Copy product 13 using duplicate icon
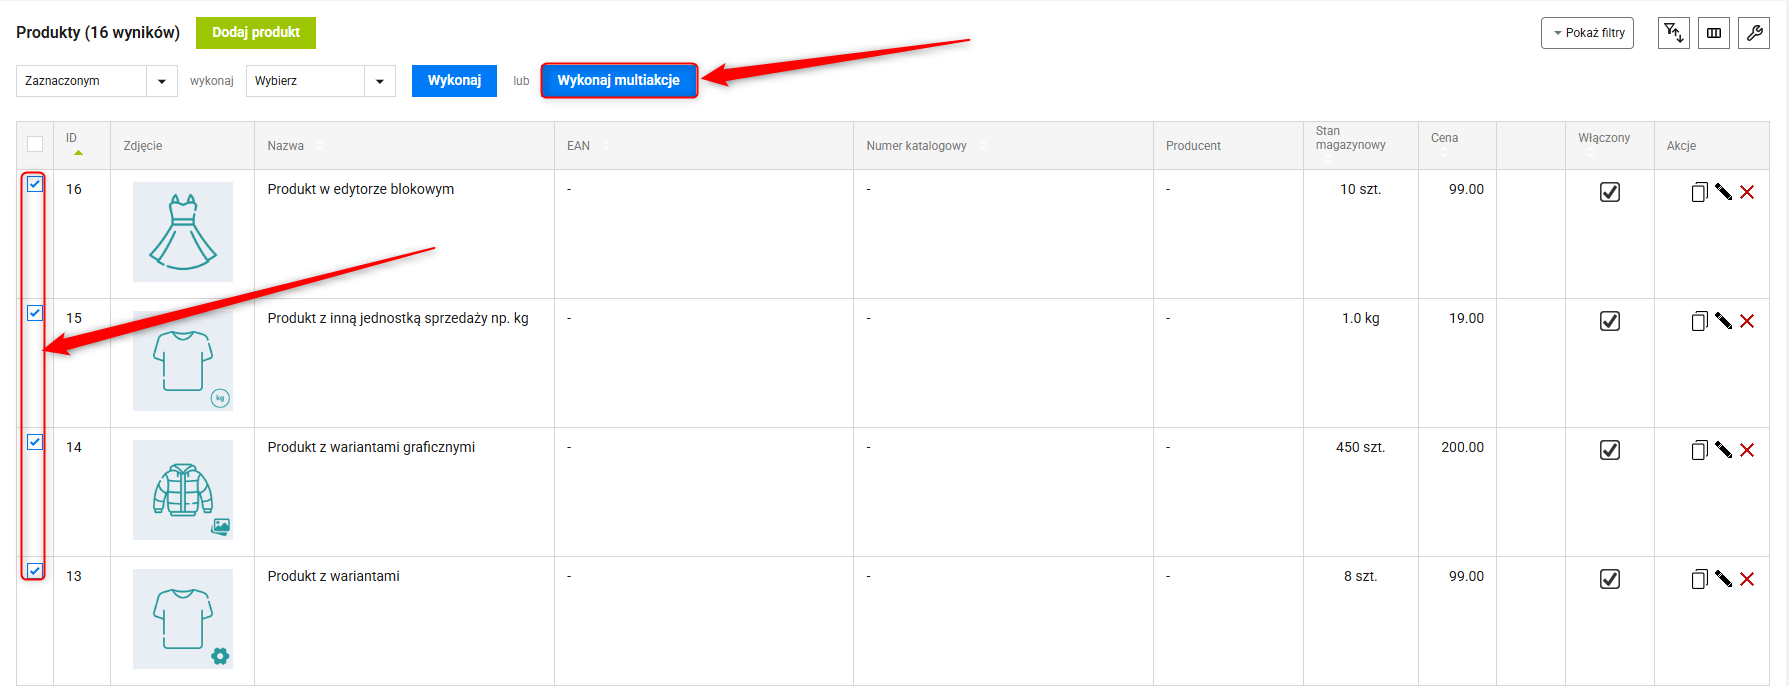 pyautogui.click(x=1699, y=579)
